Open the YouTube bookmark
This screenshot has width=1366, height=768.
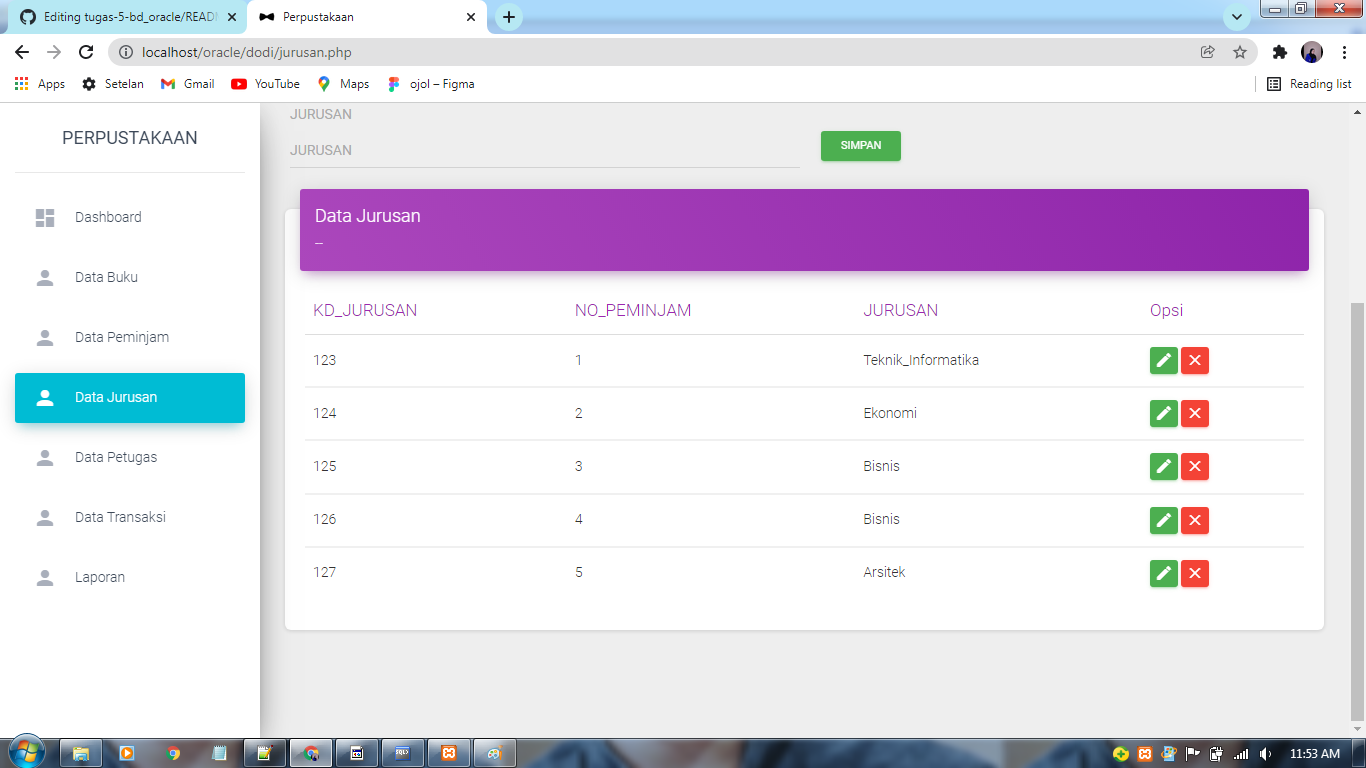(264, 84)
